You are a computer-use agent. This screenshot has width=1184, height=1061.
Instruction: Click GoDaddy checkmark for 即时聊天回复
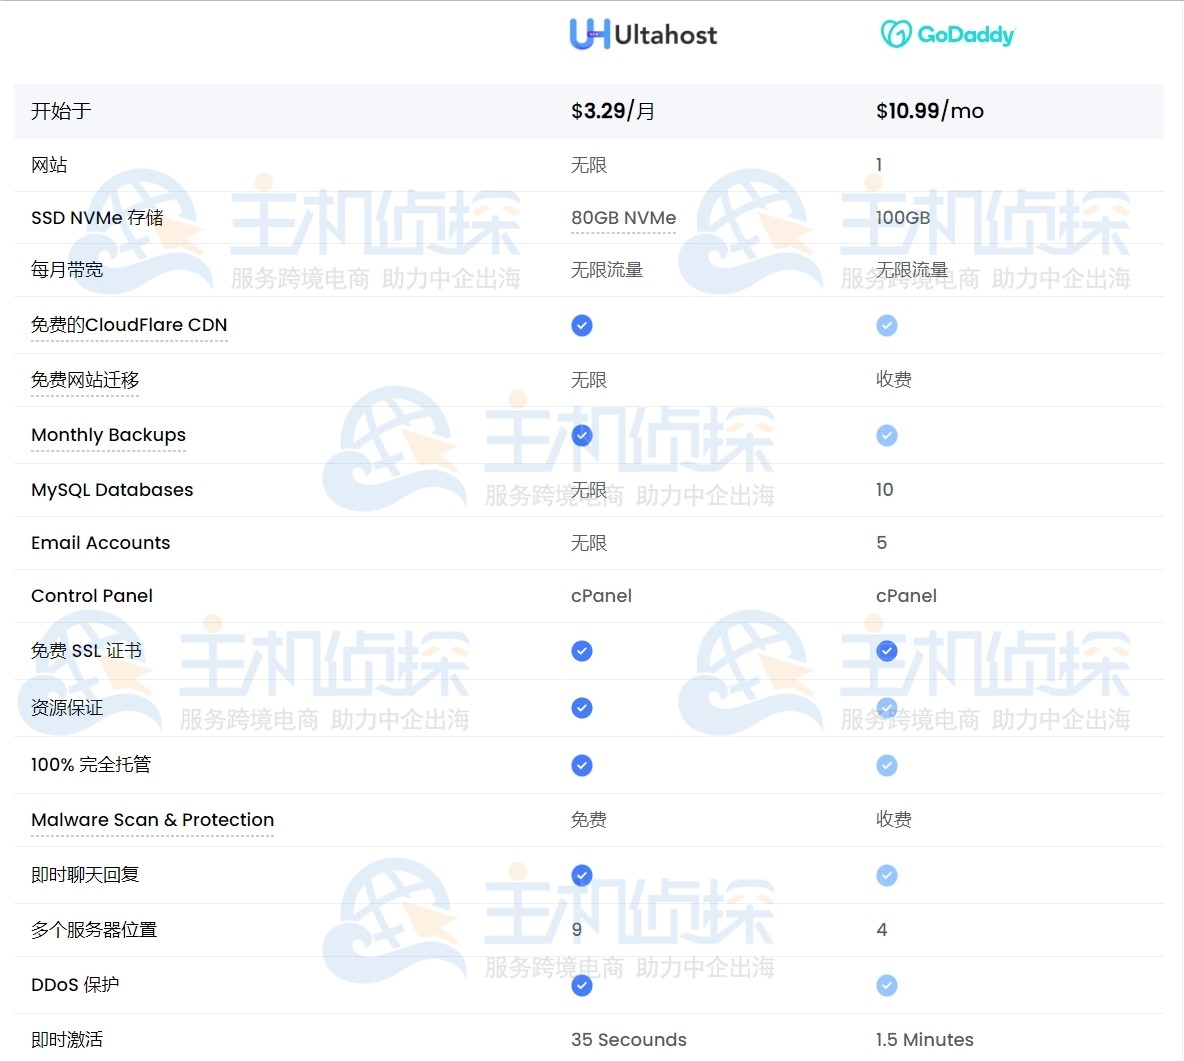point(886,876)
